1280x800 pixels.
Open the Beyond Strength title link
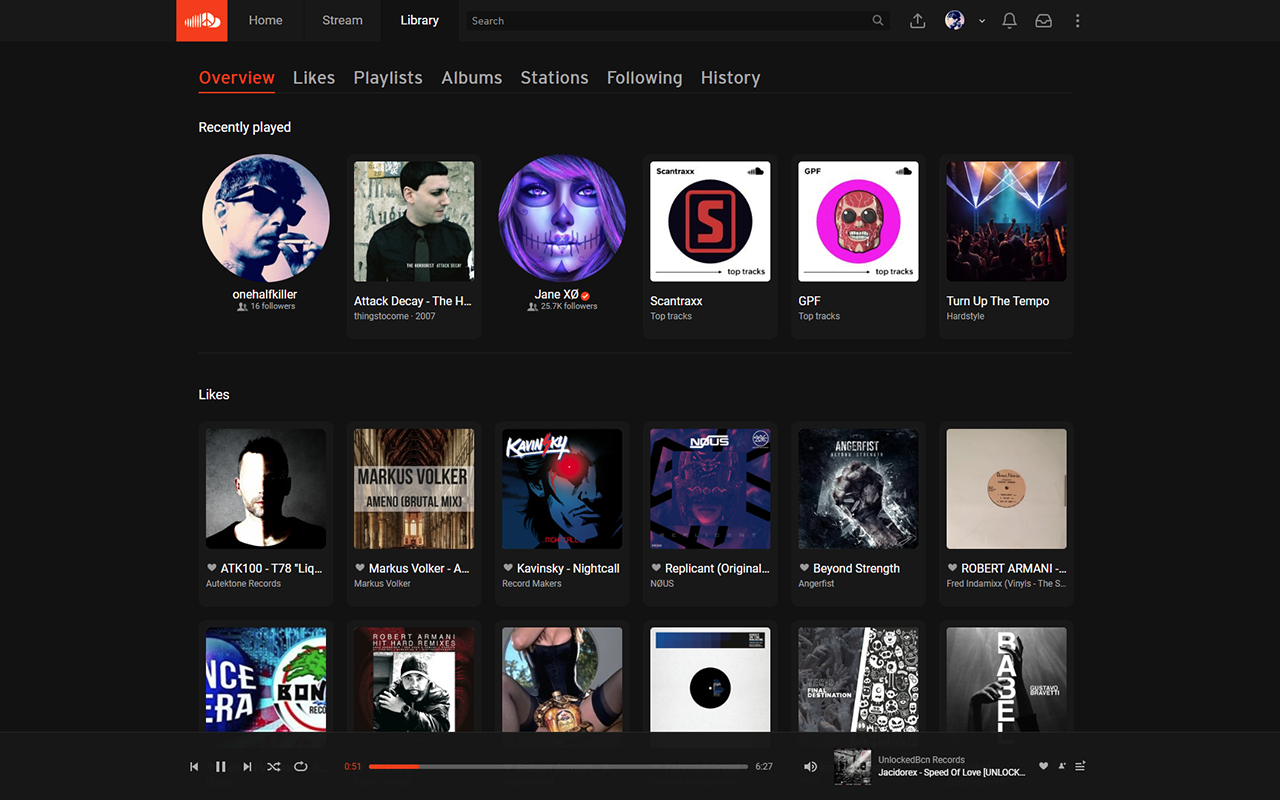856,568
